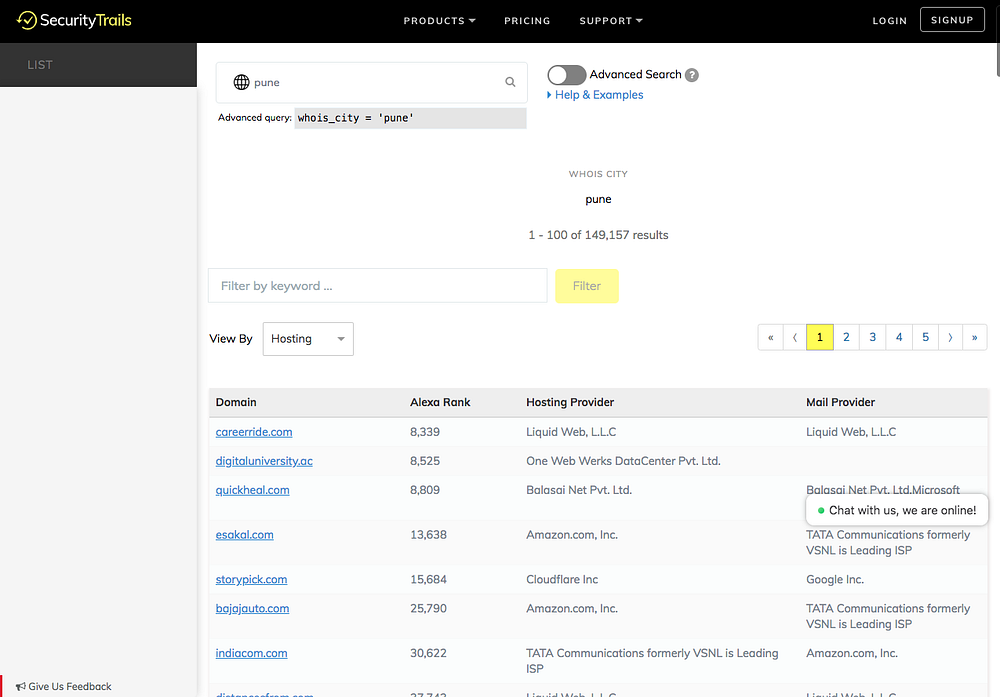1000x697 pixels.
Task: Click Alexa rank value 25,790
Action: 429,608
